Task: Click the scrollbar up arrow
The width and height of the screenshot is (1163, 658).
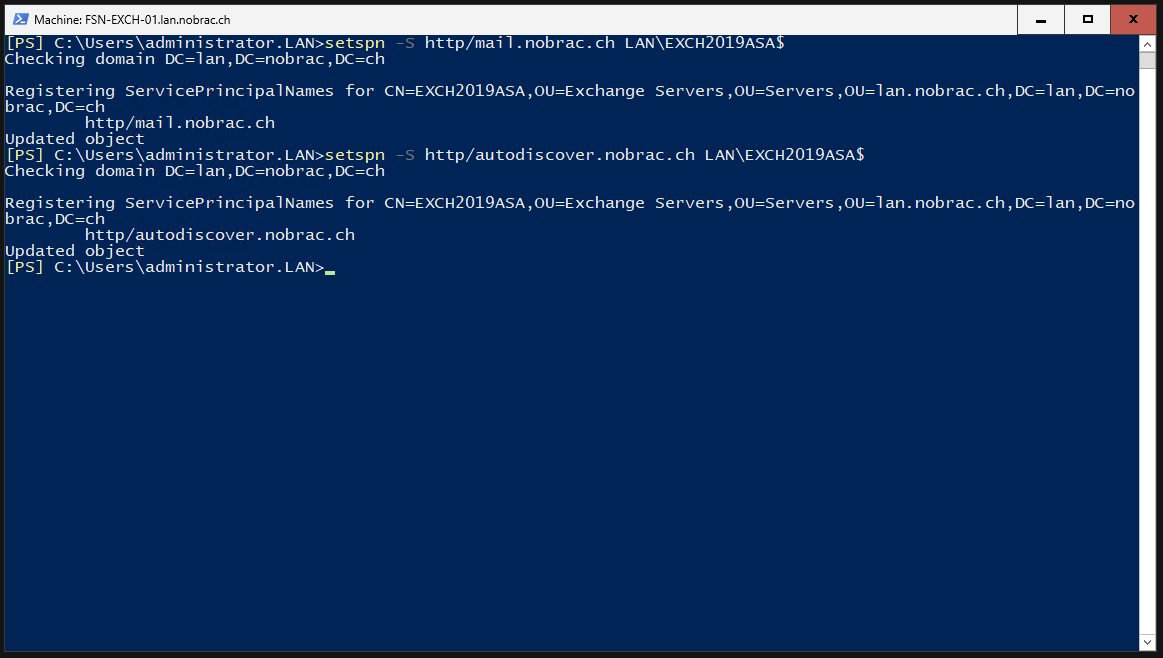Action: pyautogui.click(x=1147, y=45)
